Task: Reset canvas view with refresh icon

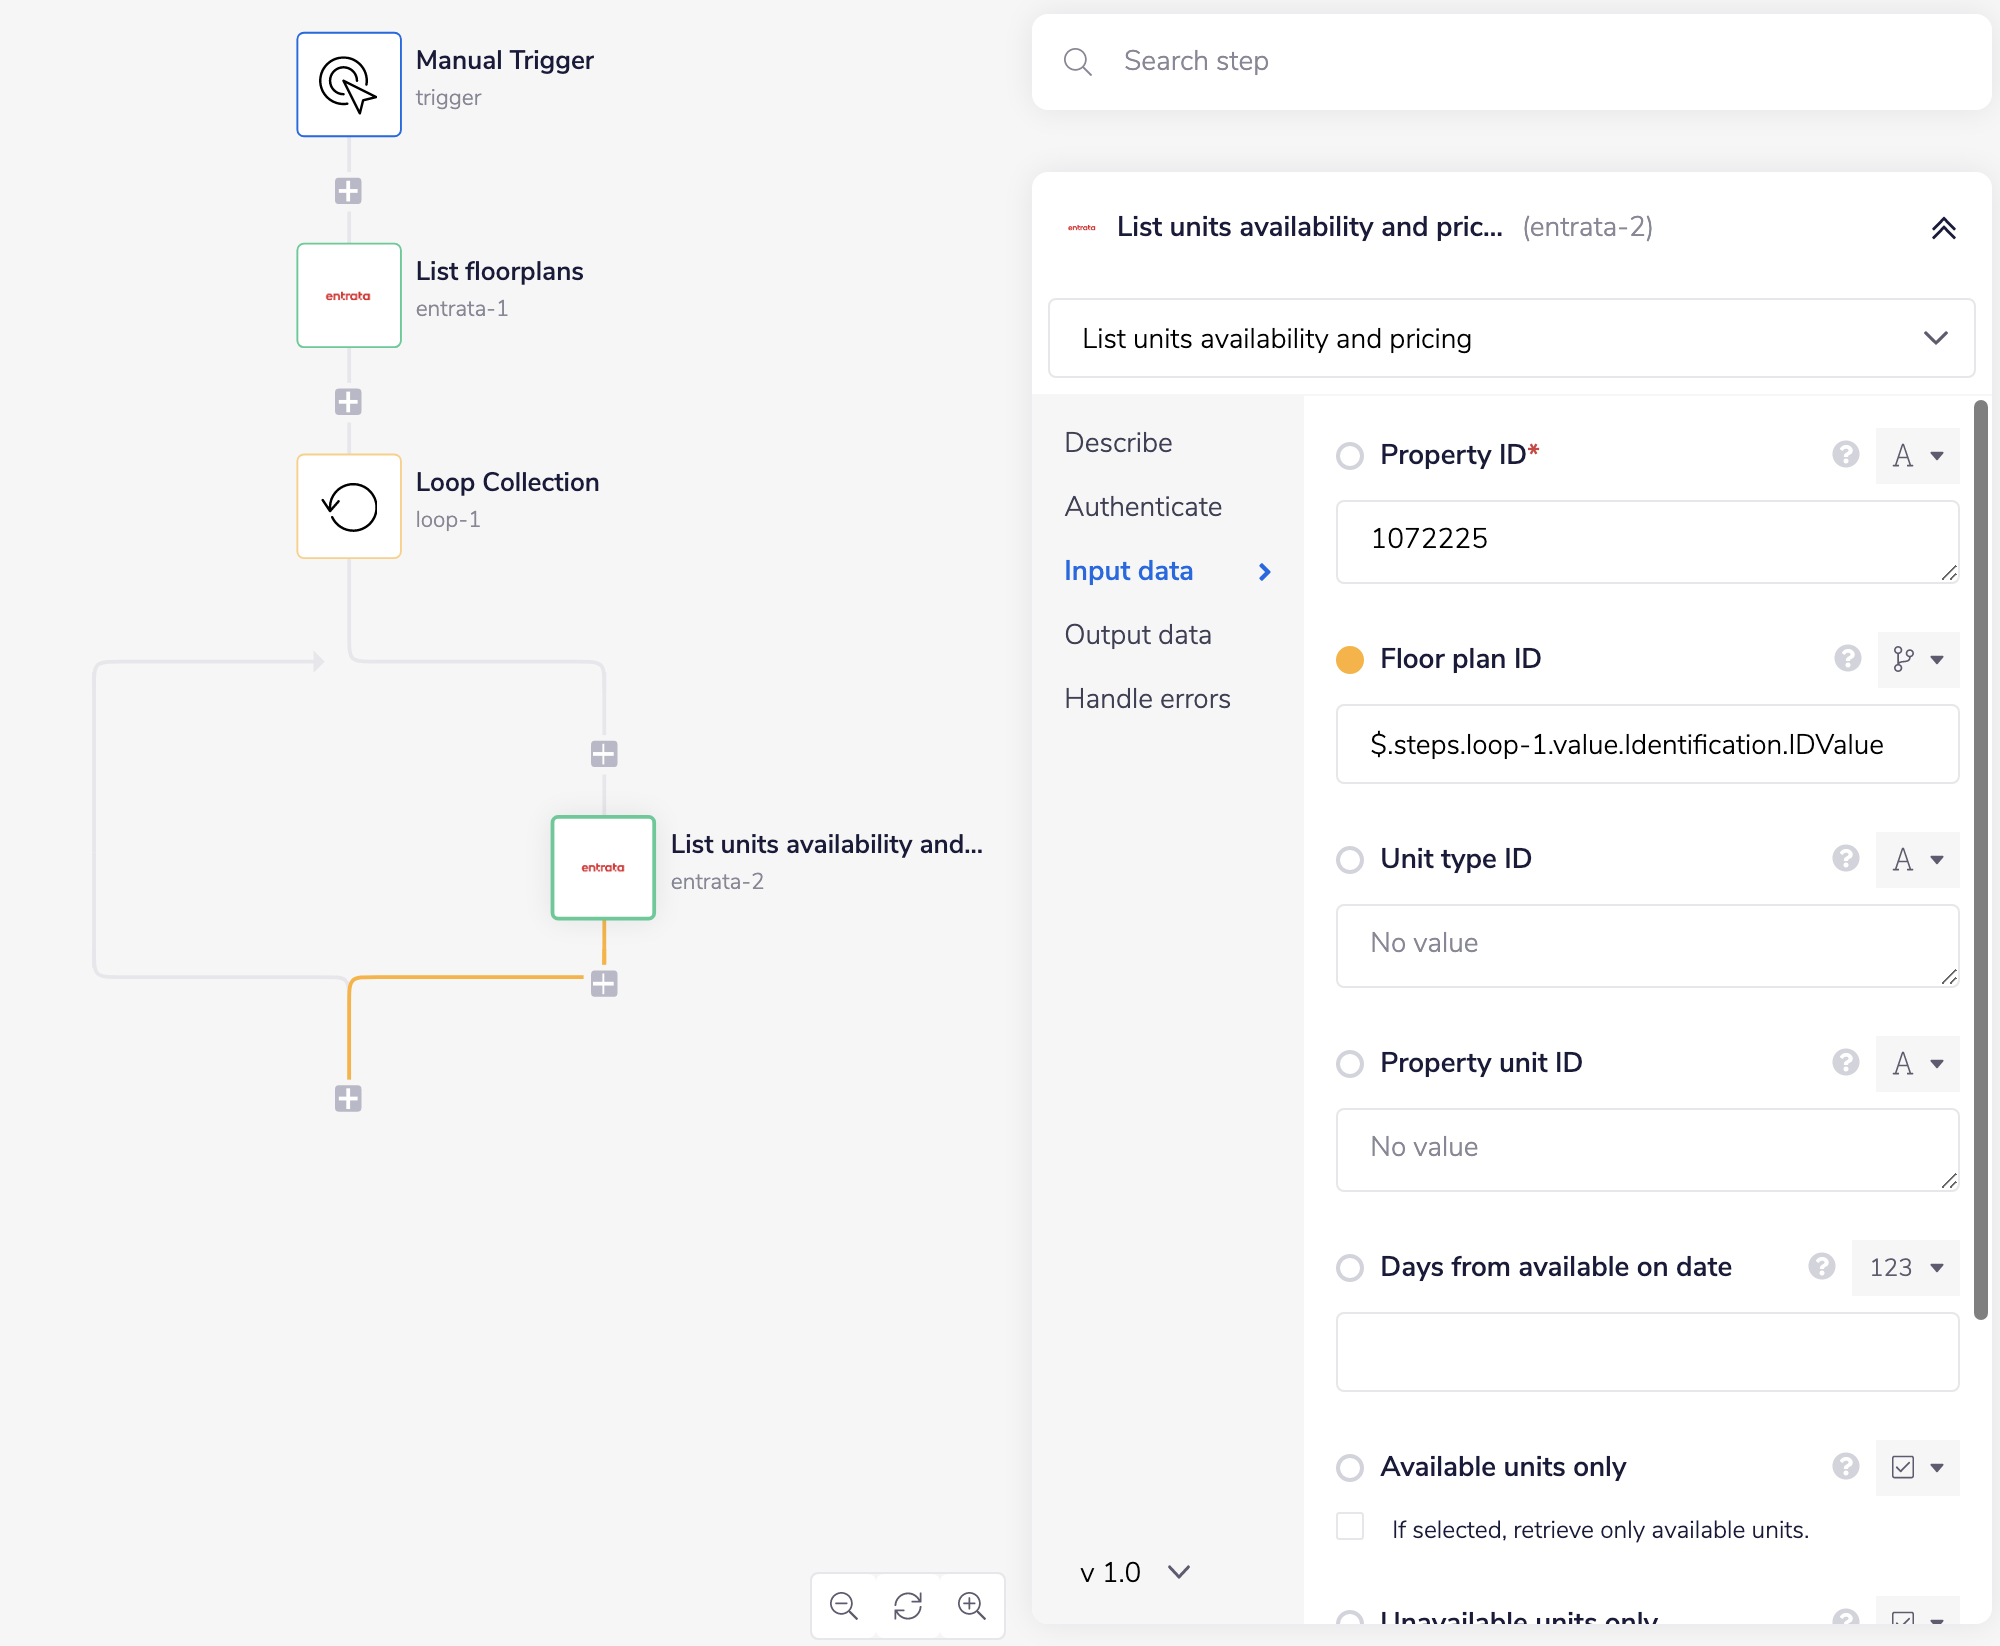Action: 908,1606
